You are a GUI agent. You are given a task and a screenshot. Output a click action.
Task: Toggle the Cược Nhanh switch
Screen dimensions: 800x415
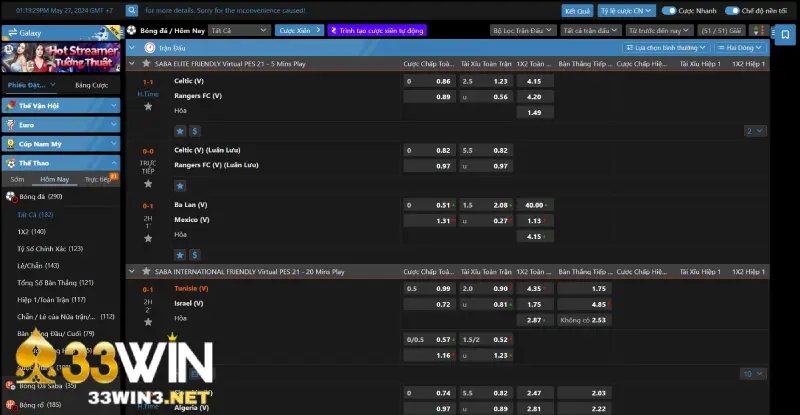point(668,10)
